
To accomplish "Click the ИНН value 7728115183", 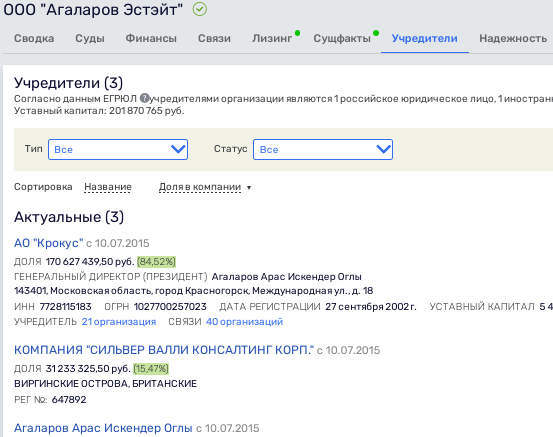I will (x=65, y=306).
